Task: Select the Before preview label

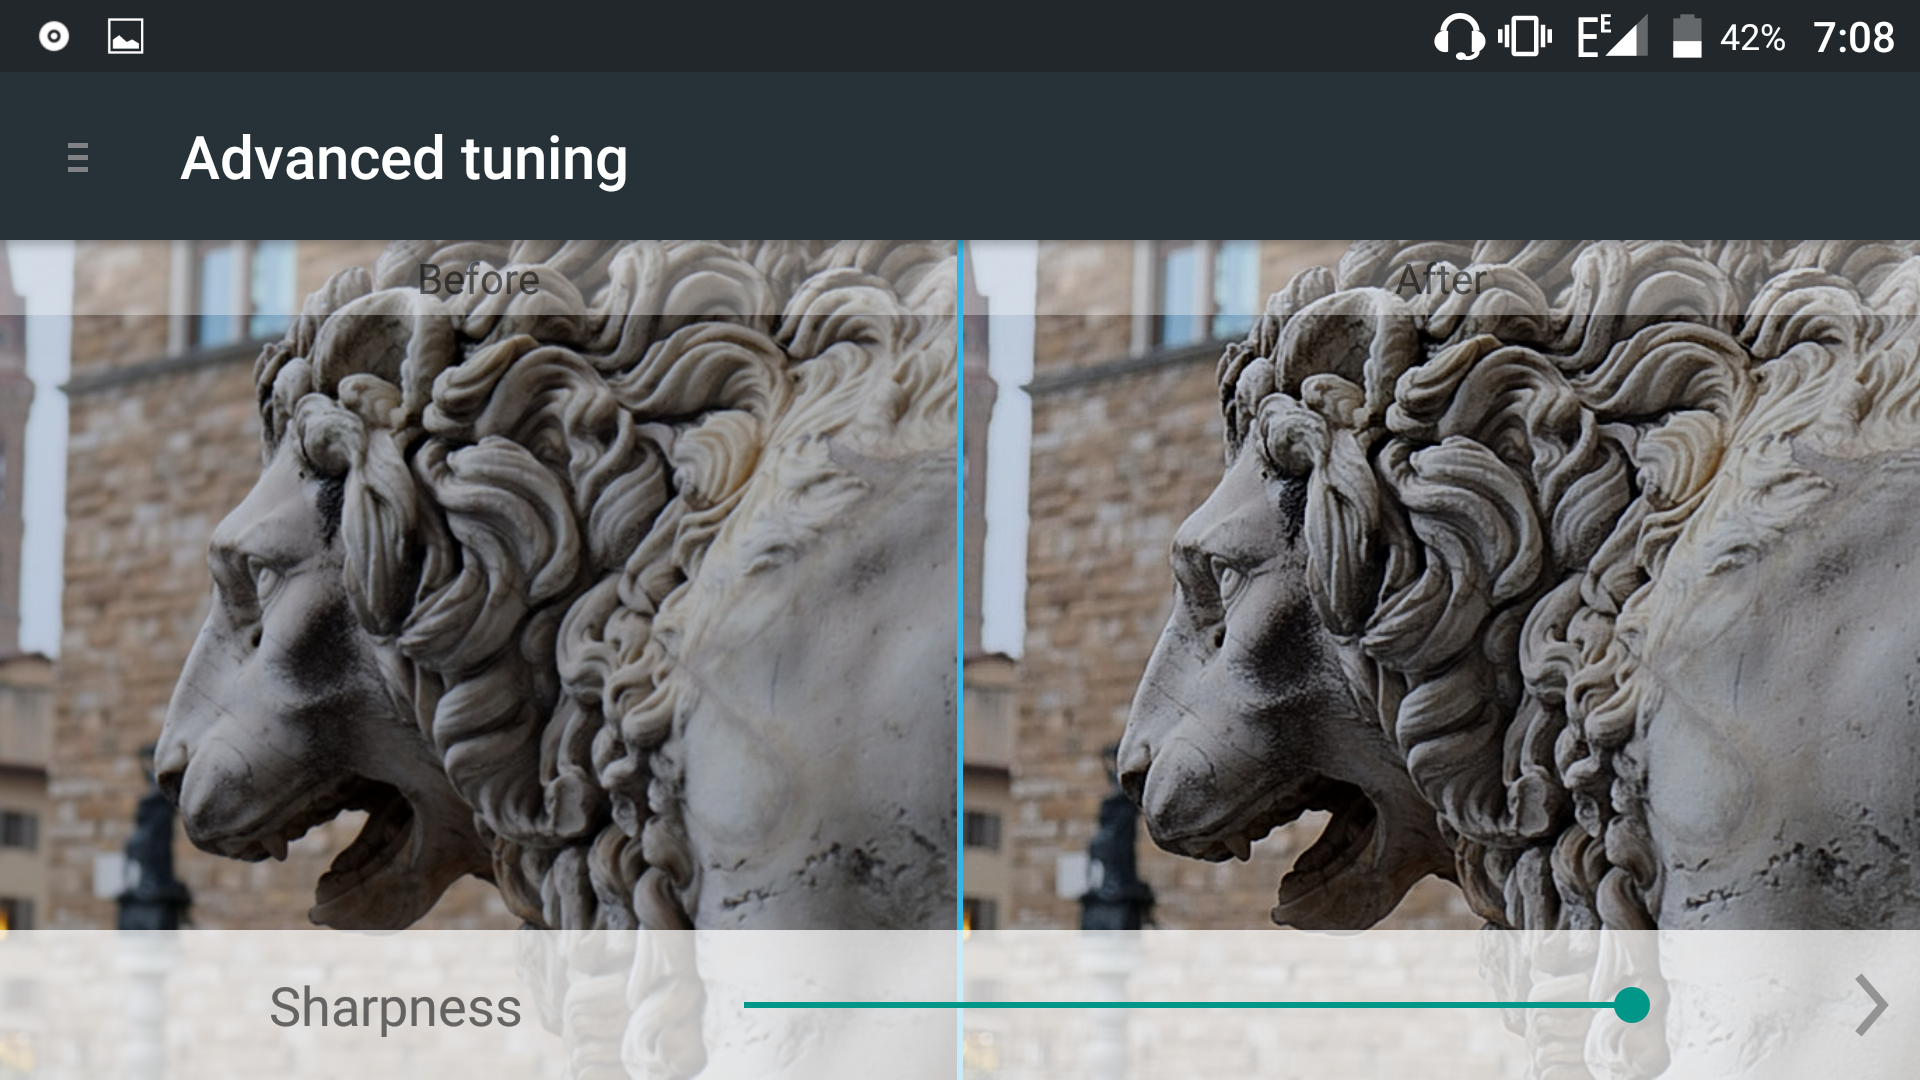Action: coord(478,279)
